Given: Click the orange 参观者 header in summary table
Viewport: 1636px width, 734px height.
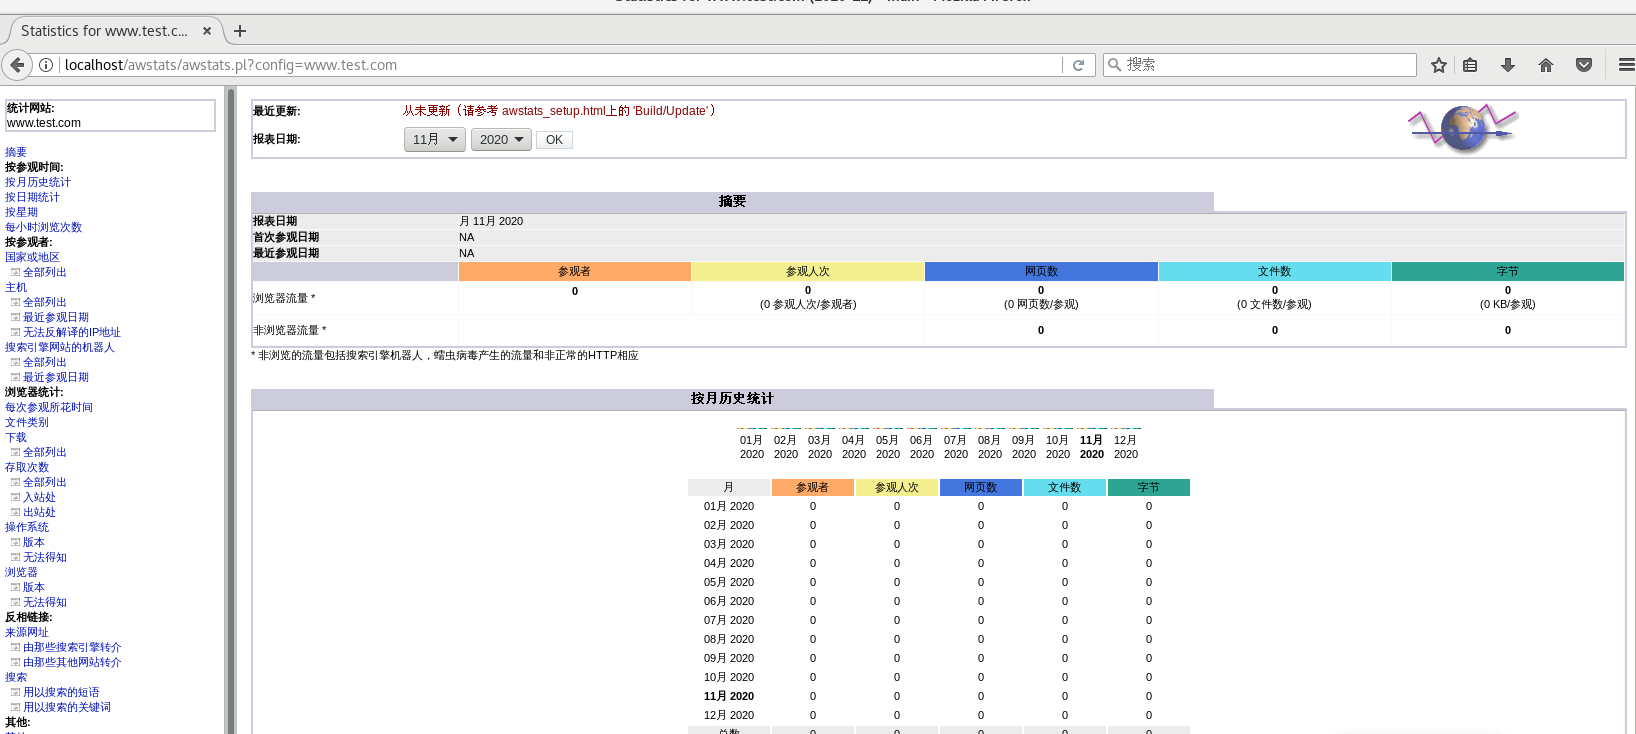Looking at the screenshot, I should pos(575,271).
